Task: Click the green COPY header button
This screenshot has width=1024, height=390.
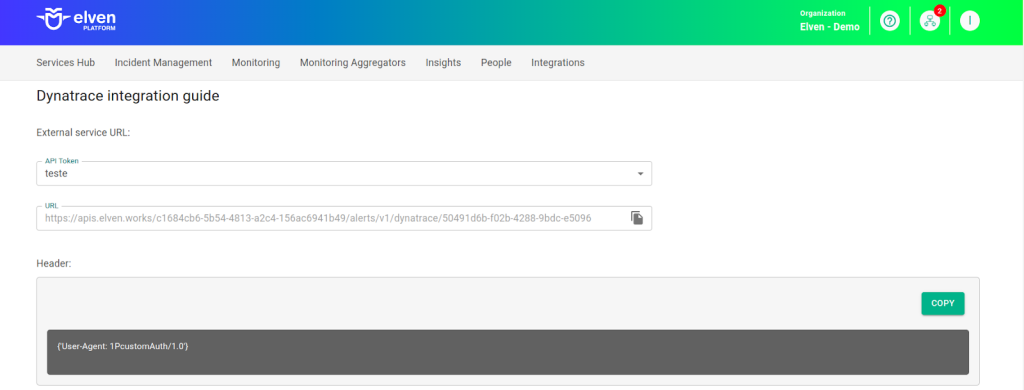Action: [942, 303]
